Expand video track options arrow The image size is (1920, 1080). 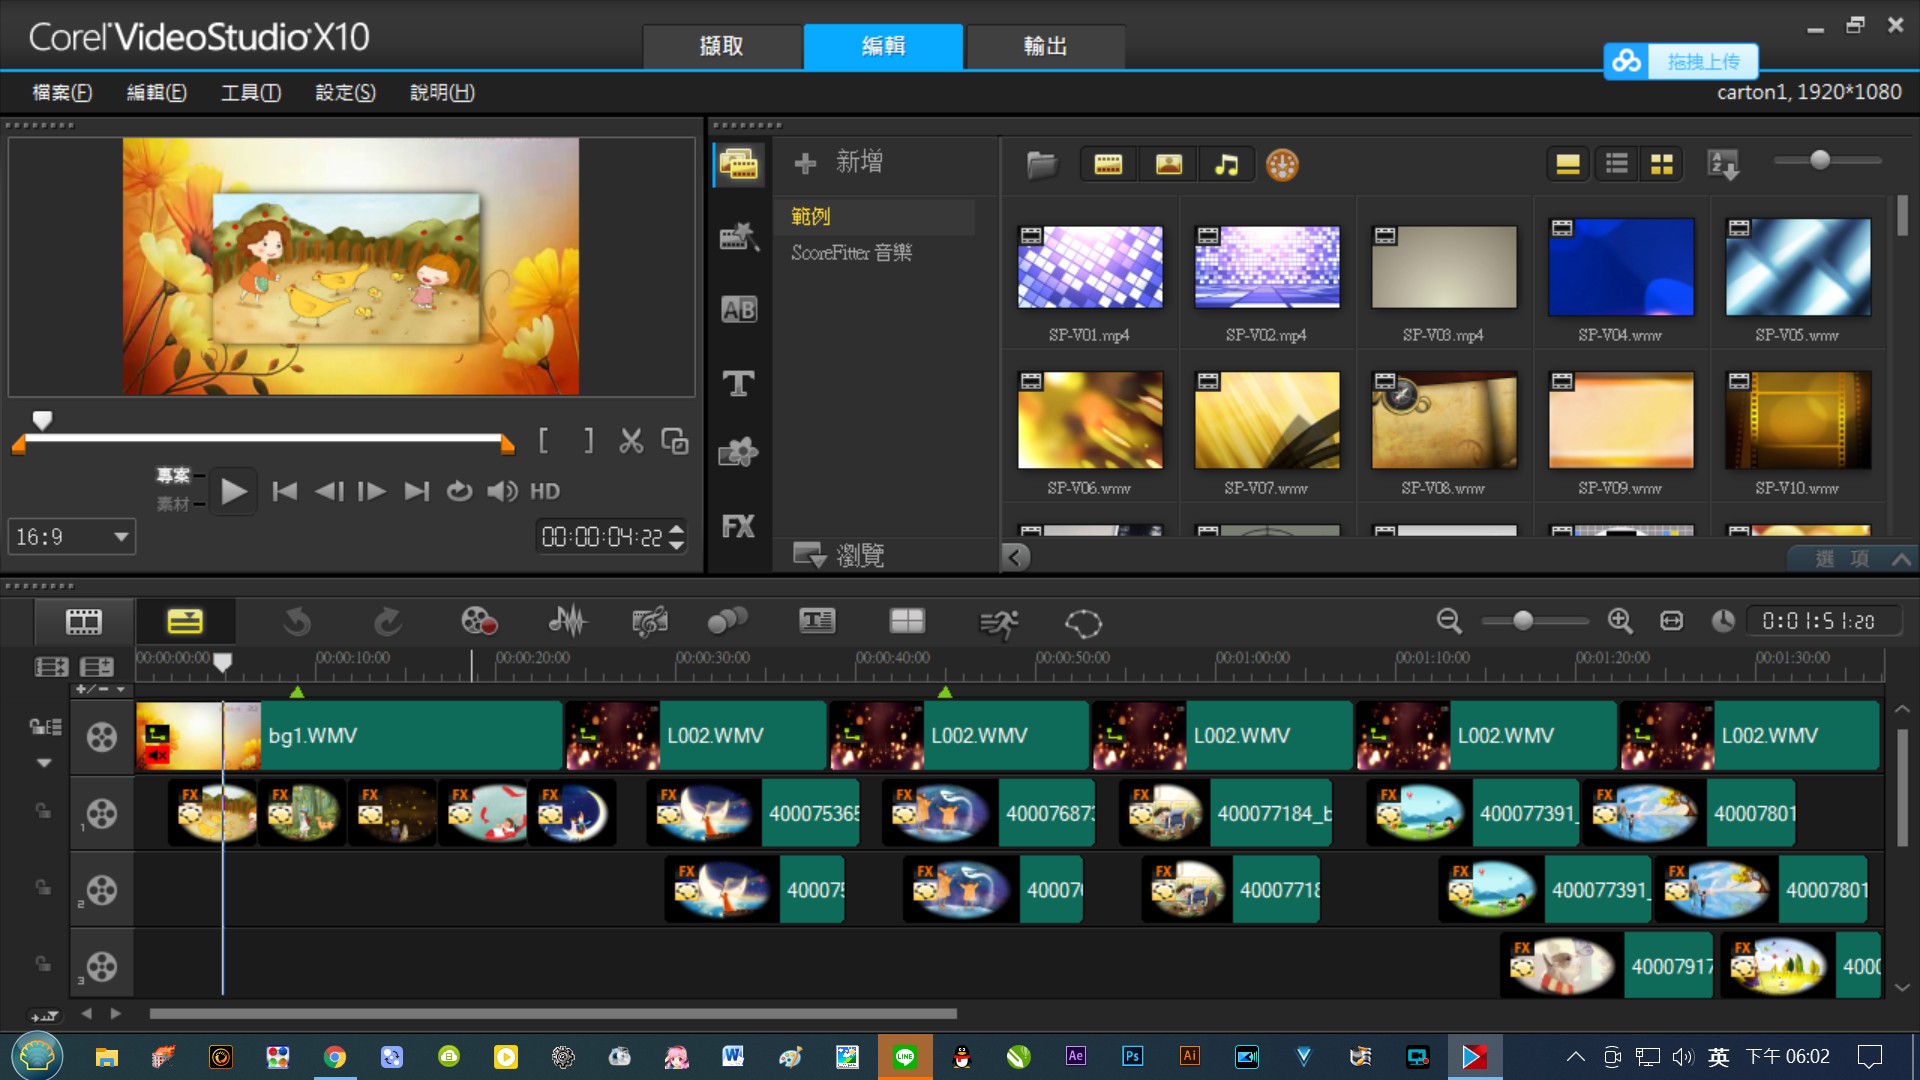[44, 763]
